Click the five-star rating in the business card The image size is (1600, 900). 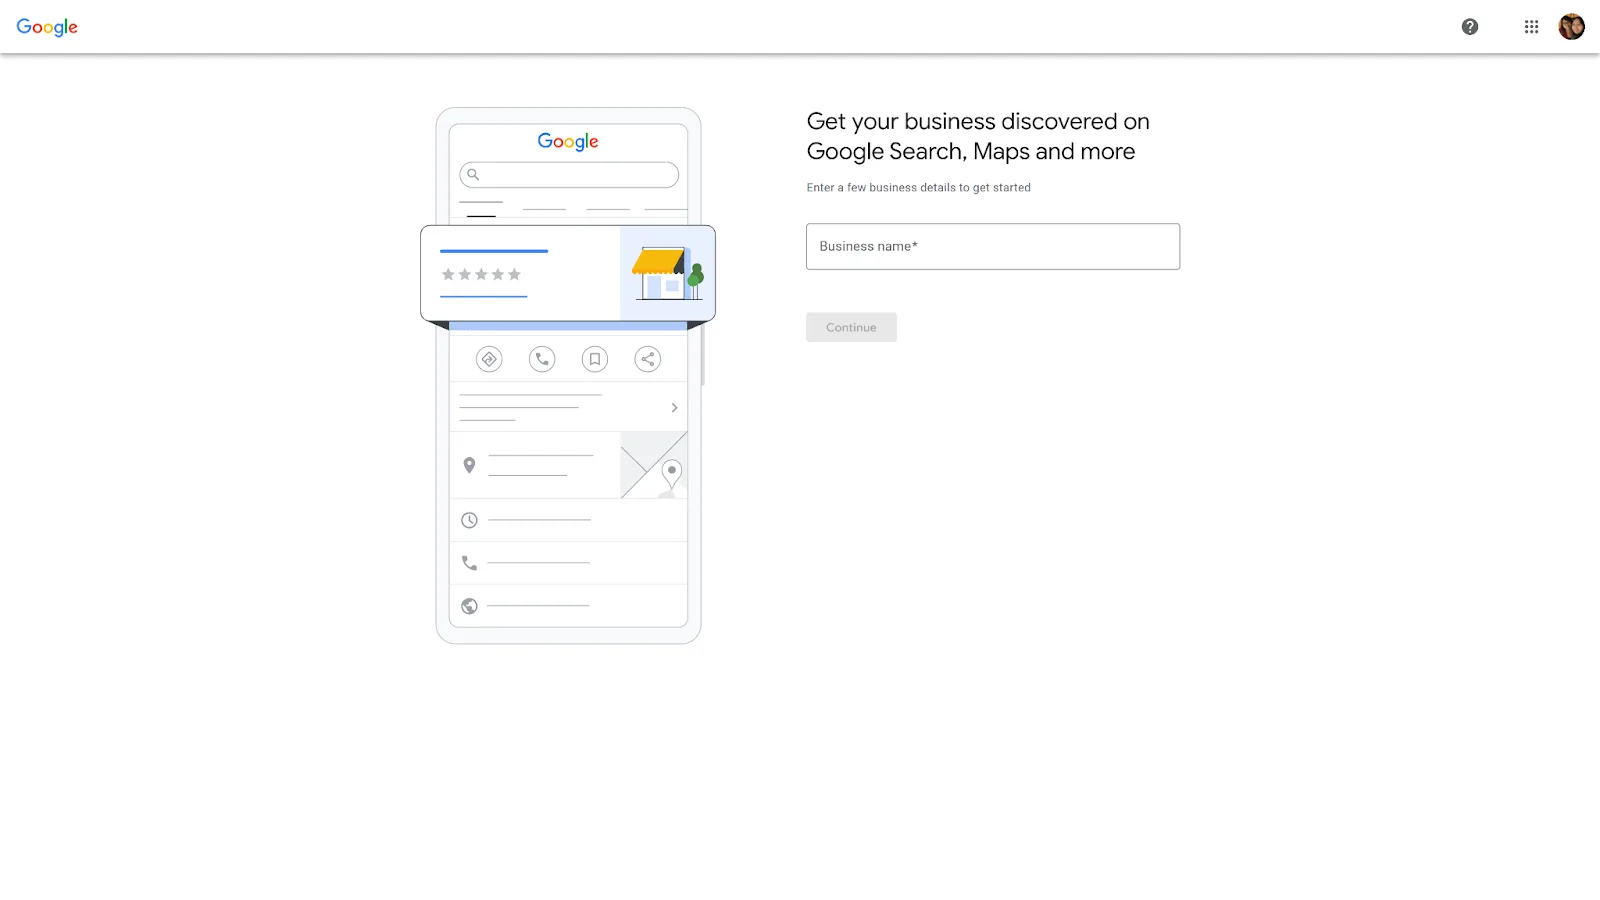481,274
